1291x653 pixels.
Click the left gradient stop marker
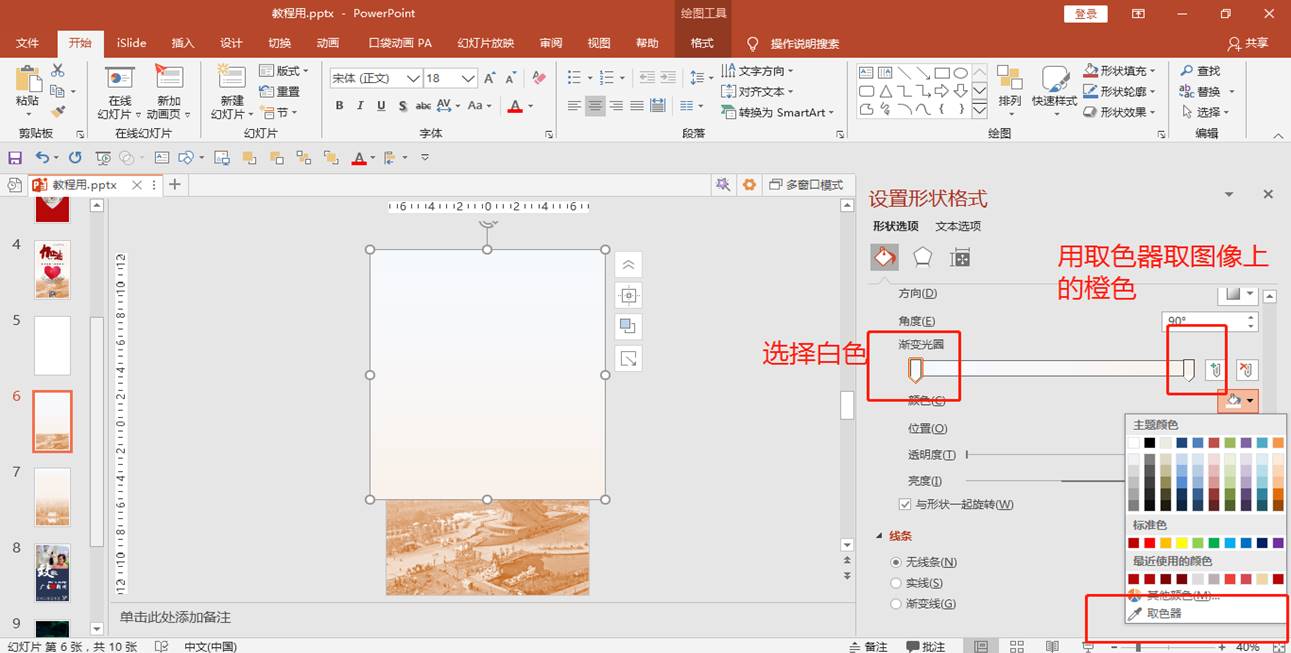[x=914, y=370]
